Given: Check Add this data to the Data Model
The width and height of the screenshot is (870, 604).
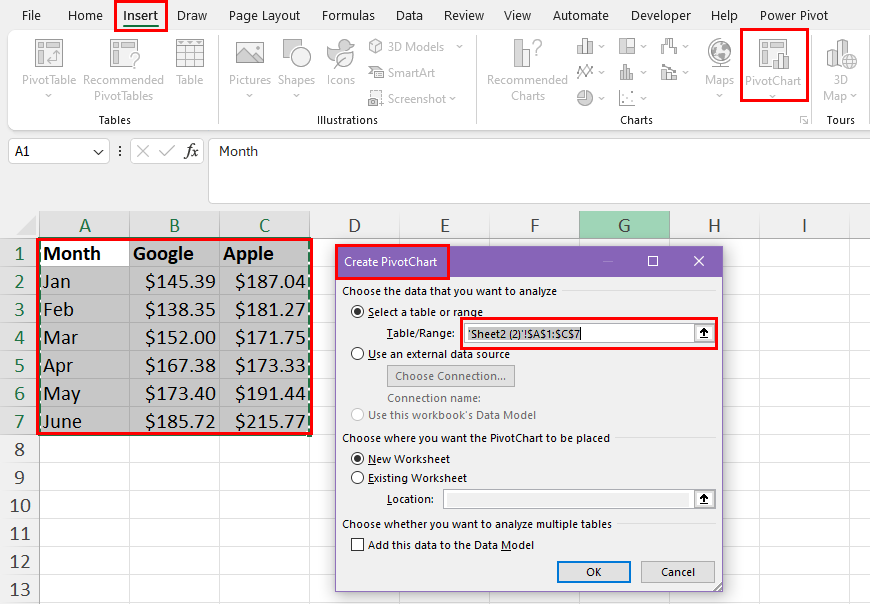Looking at the screenshot, I should [357, 545].
